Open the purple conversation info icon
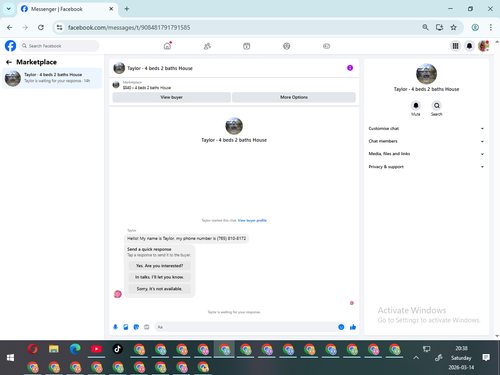 [x=350, y=68]
